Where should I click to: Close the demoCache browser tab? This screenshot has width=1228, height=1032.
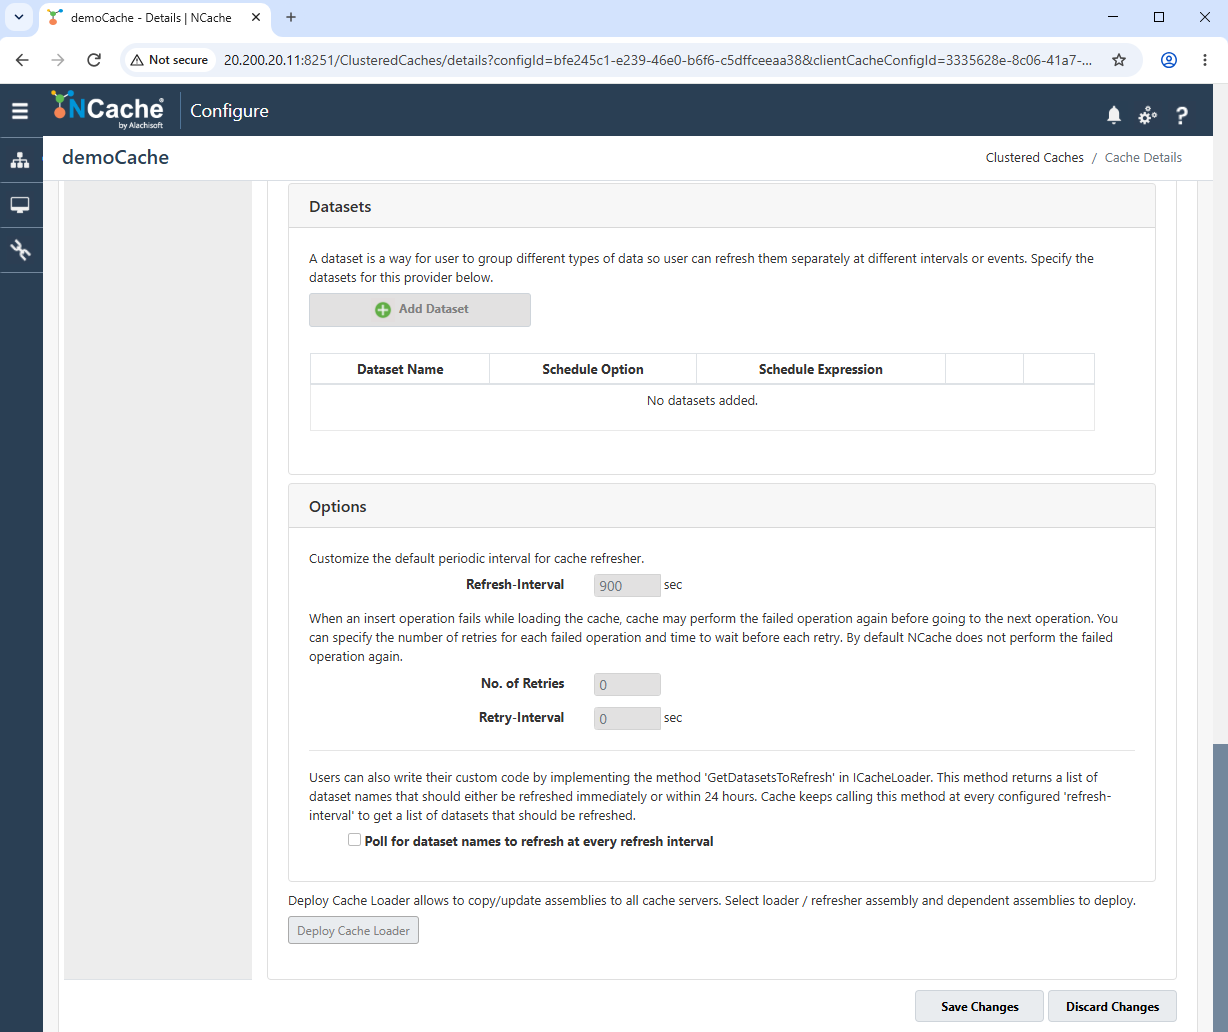[255, 18]
